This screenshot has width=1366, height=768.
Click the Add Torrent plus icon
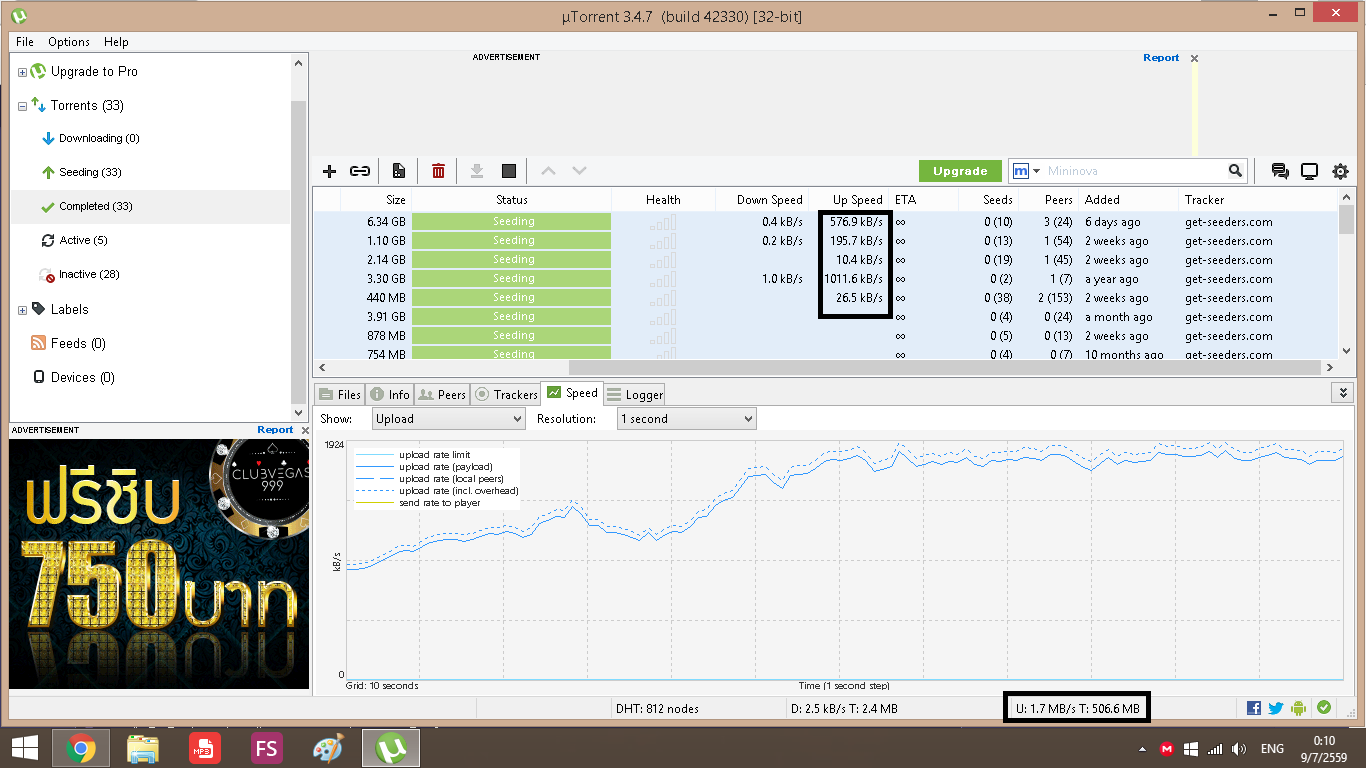[329, 171]
